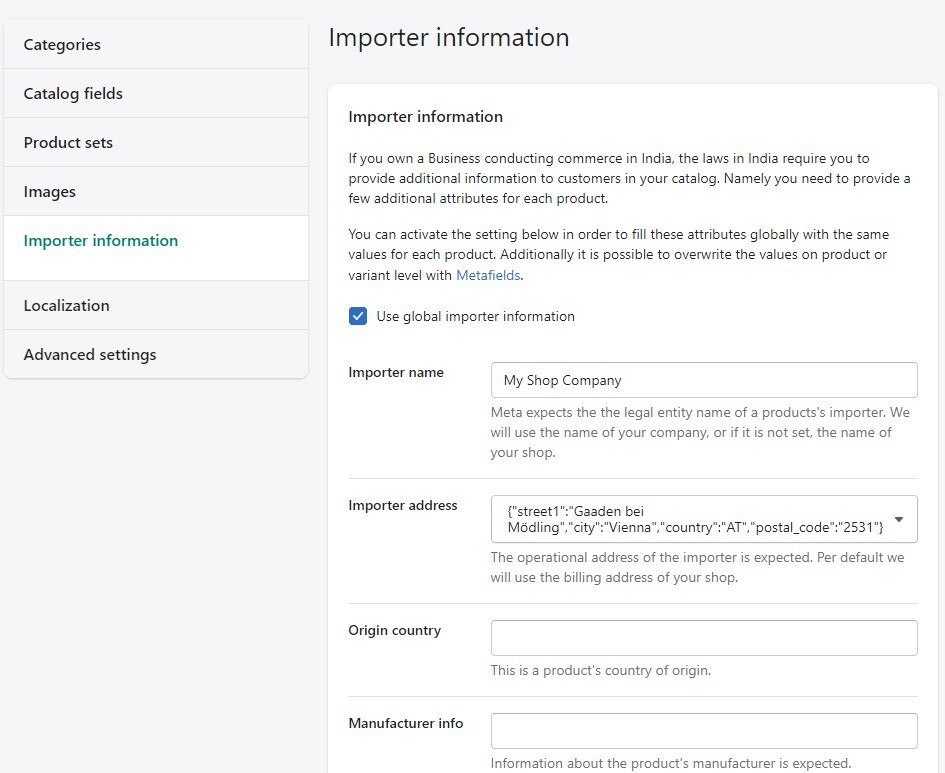
Task: Go to Advanced settings
Action: [x=90, y=354]
